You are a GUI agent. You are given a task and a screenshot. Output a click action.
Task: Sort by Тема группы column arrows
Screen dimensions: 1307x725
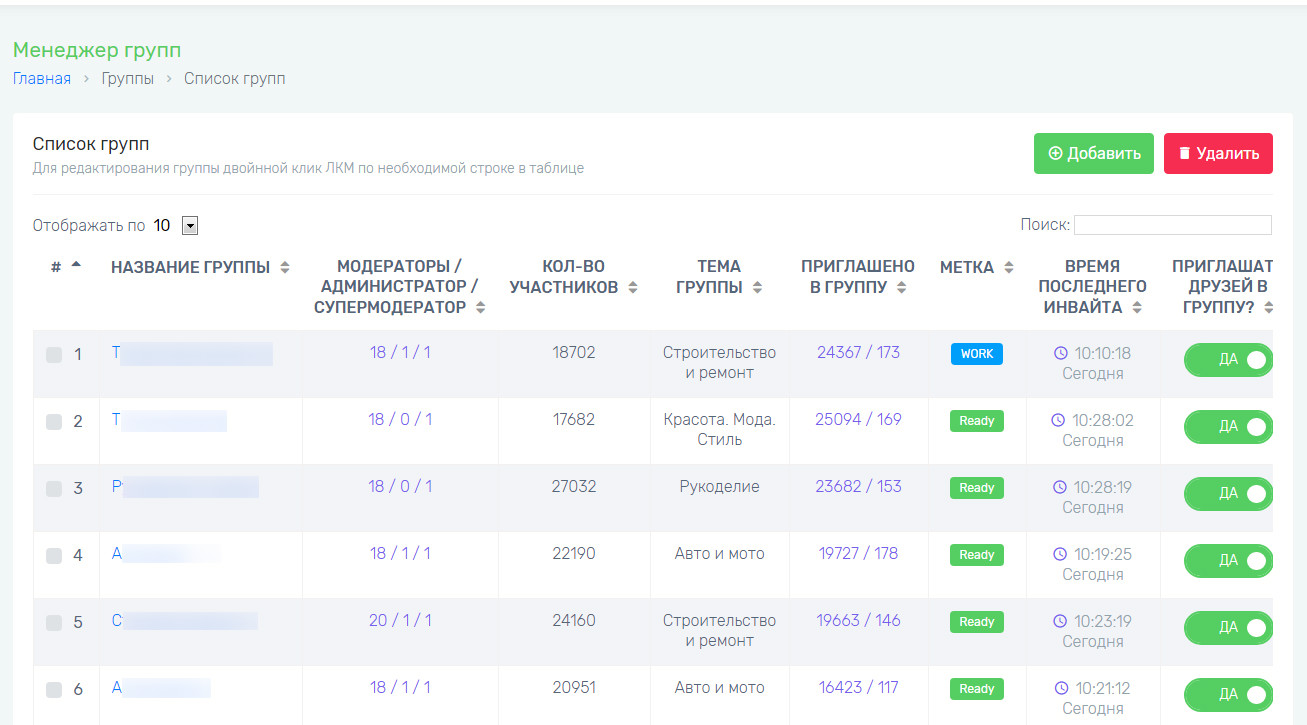[x=757, y=288]
